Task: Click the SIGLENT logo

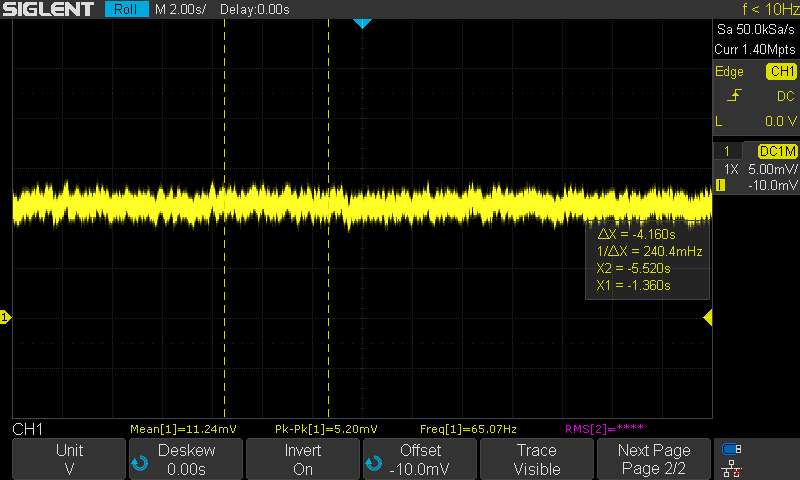Action: [x=48, y=9]
